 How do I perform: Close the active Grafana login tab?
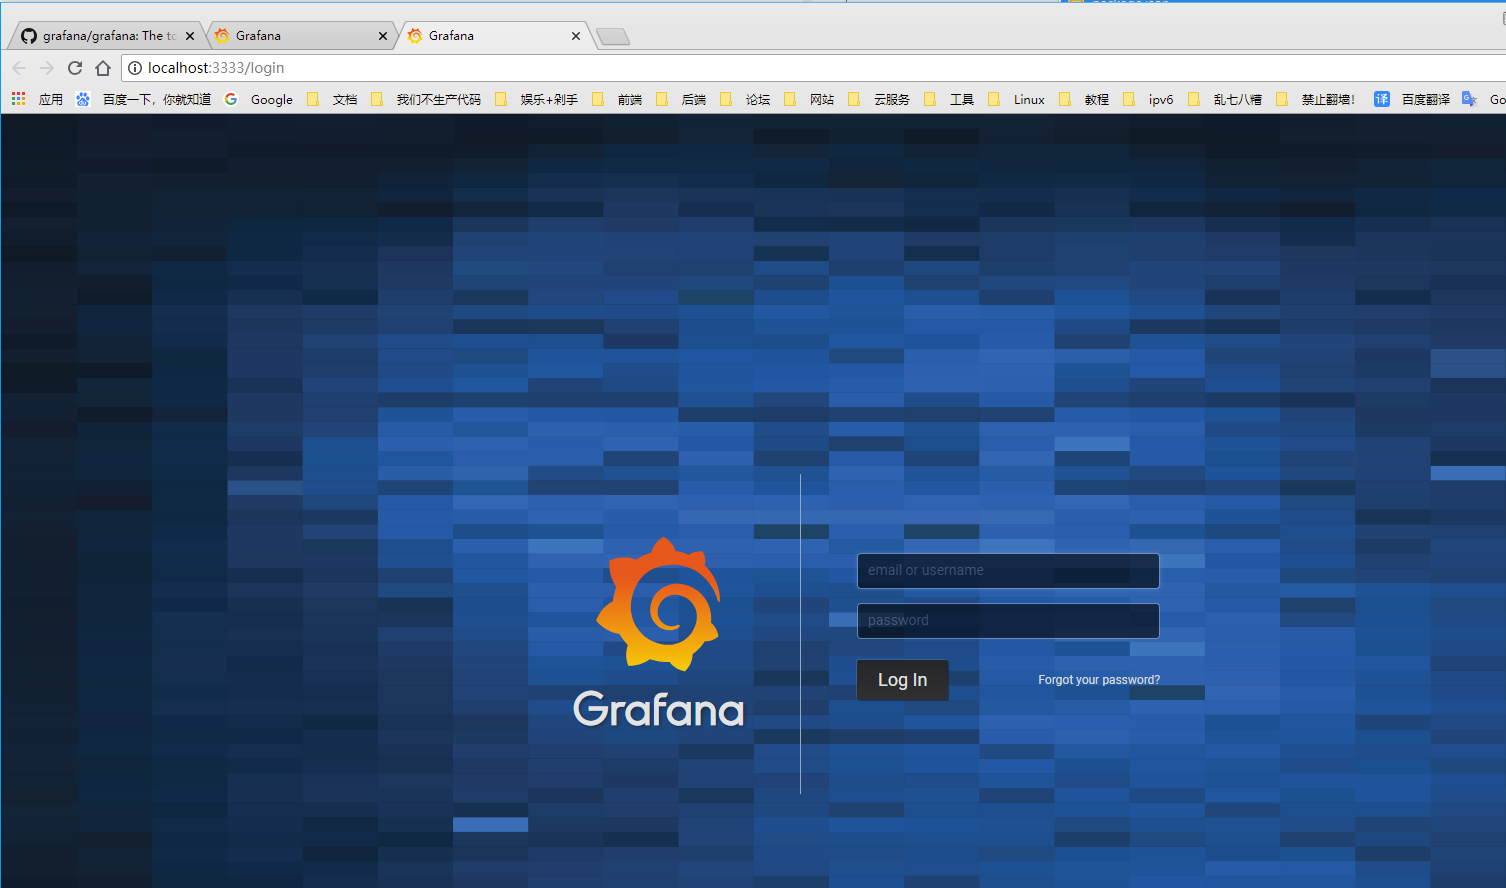(576, 36)
